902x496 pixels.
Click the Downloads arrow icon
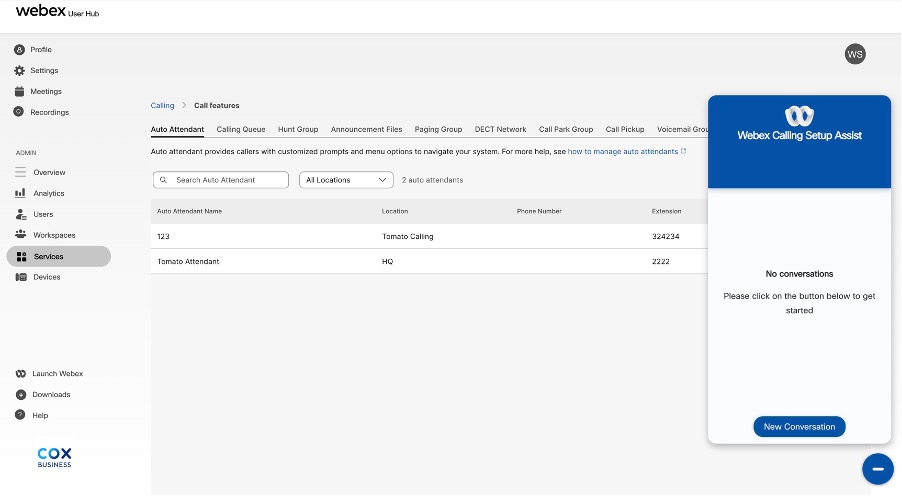coord(21,394)
